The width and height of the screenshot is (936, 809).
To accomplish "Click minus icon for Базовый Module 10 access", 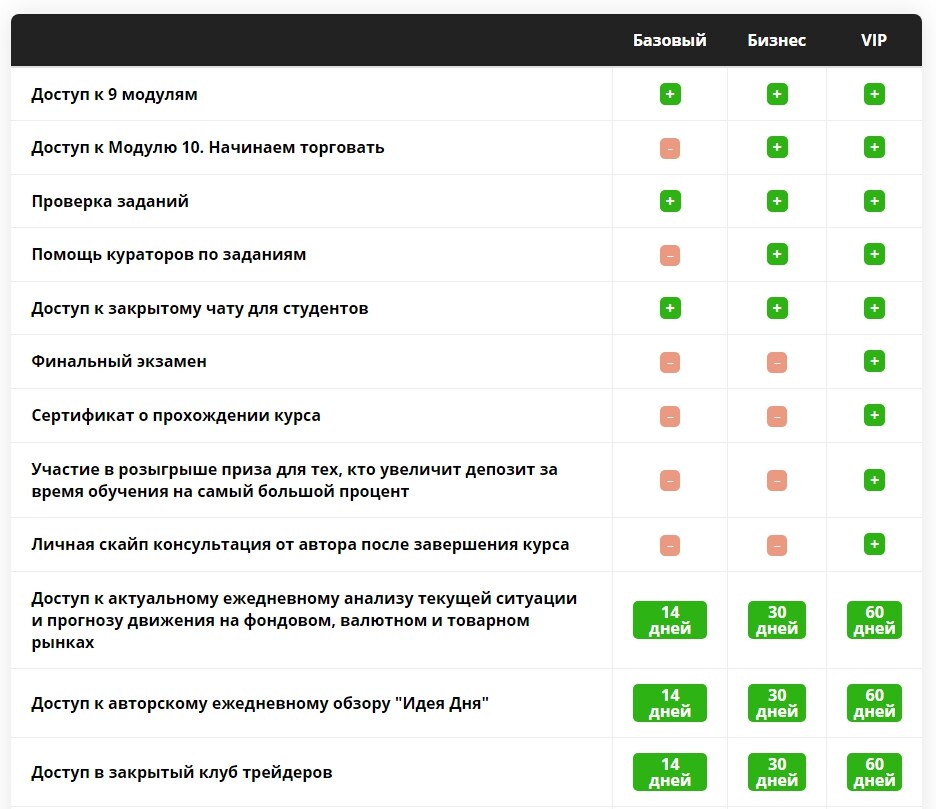I will pyautogui.click(x=670, y=148).
